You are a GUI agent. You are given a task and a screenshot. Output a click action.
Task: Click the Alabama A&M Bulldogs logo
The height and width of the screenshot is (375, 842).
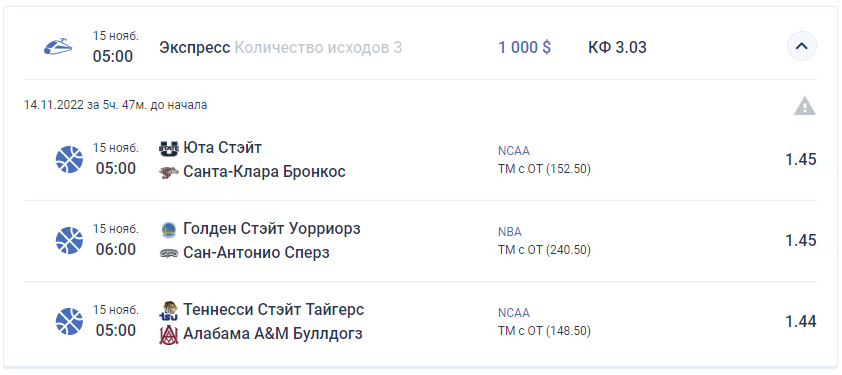click(x=169, y=335)
